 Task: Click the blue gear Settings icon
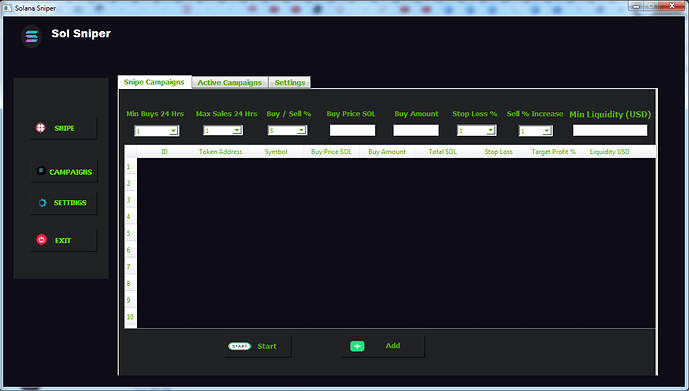pos(43,203)
